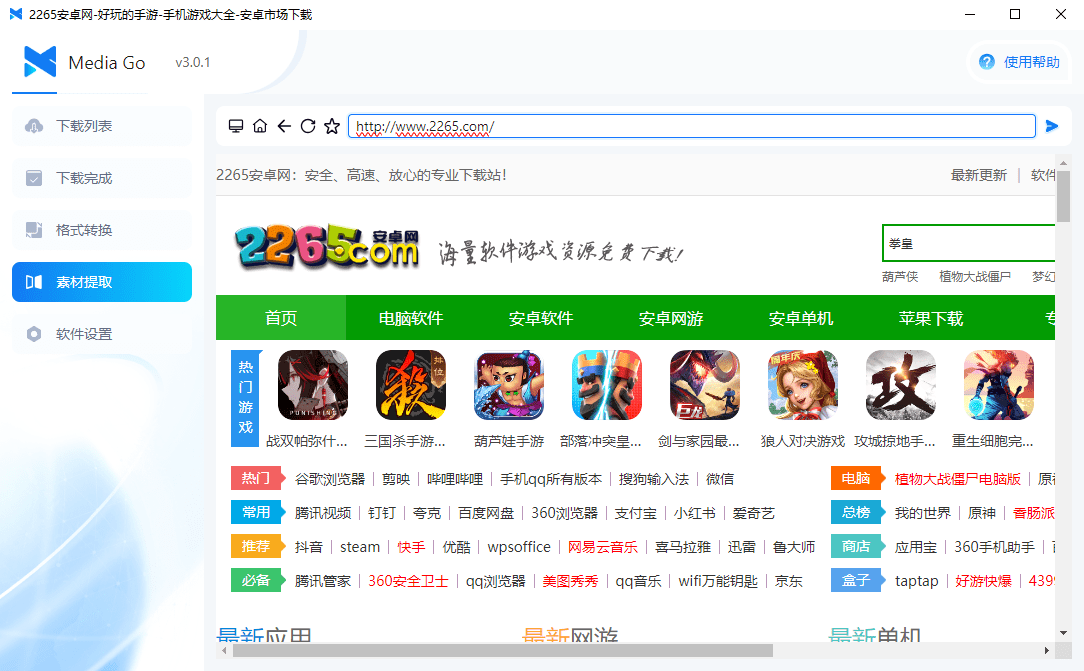
Task: Select 安卓网游 navigation item
Action: (x=671, y=318)
